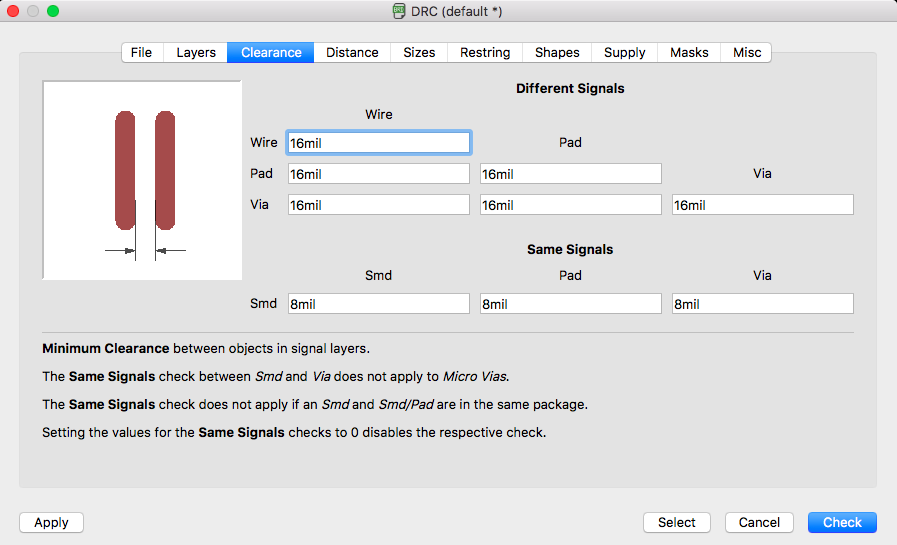Open the Restring tab
The height and width of the screenshot is (545, 897).
[x=485, y=53]
